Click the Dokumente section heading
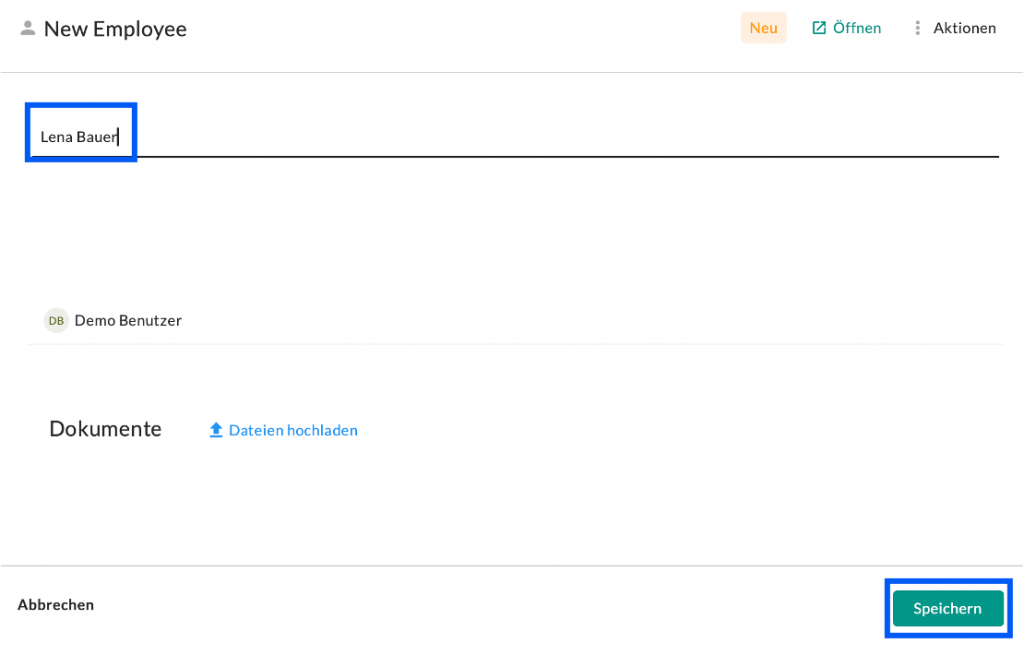1024x655 pixels. (105, 429)
